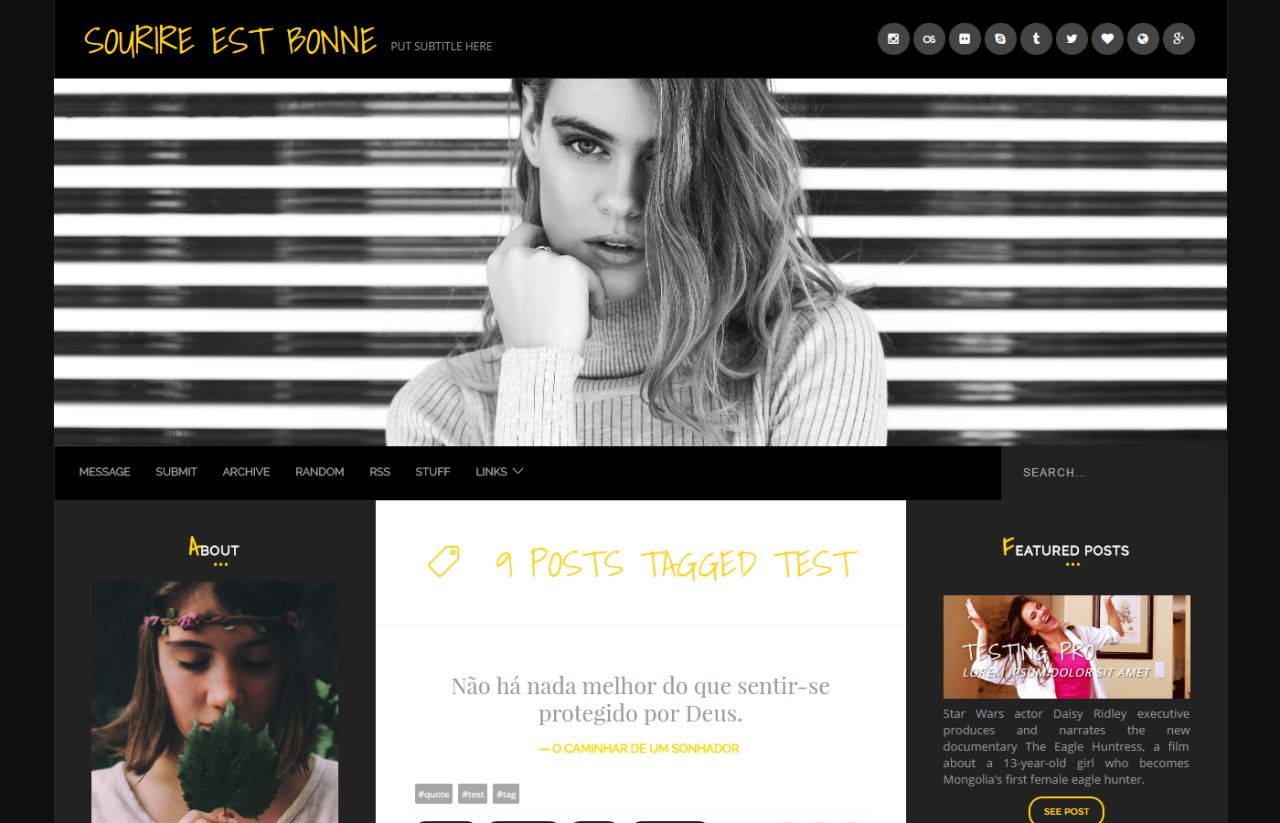Open the Google Plus social icon
The image size is (1280, 823).
point(1179,39)
